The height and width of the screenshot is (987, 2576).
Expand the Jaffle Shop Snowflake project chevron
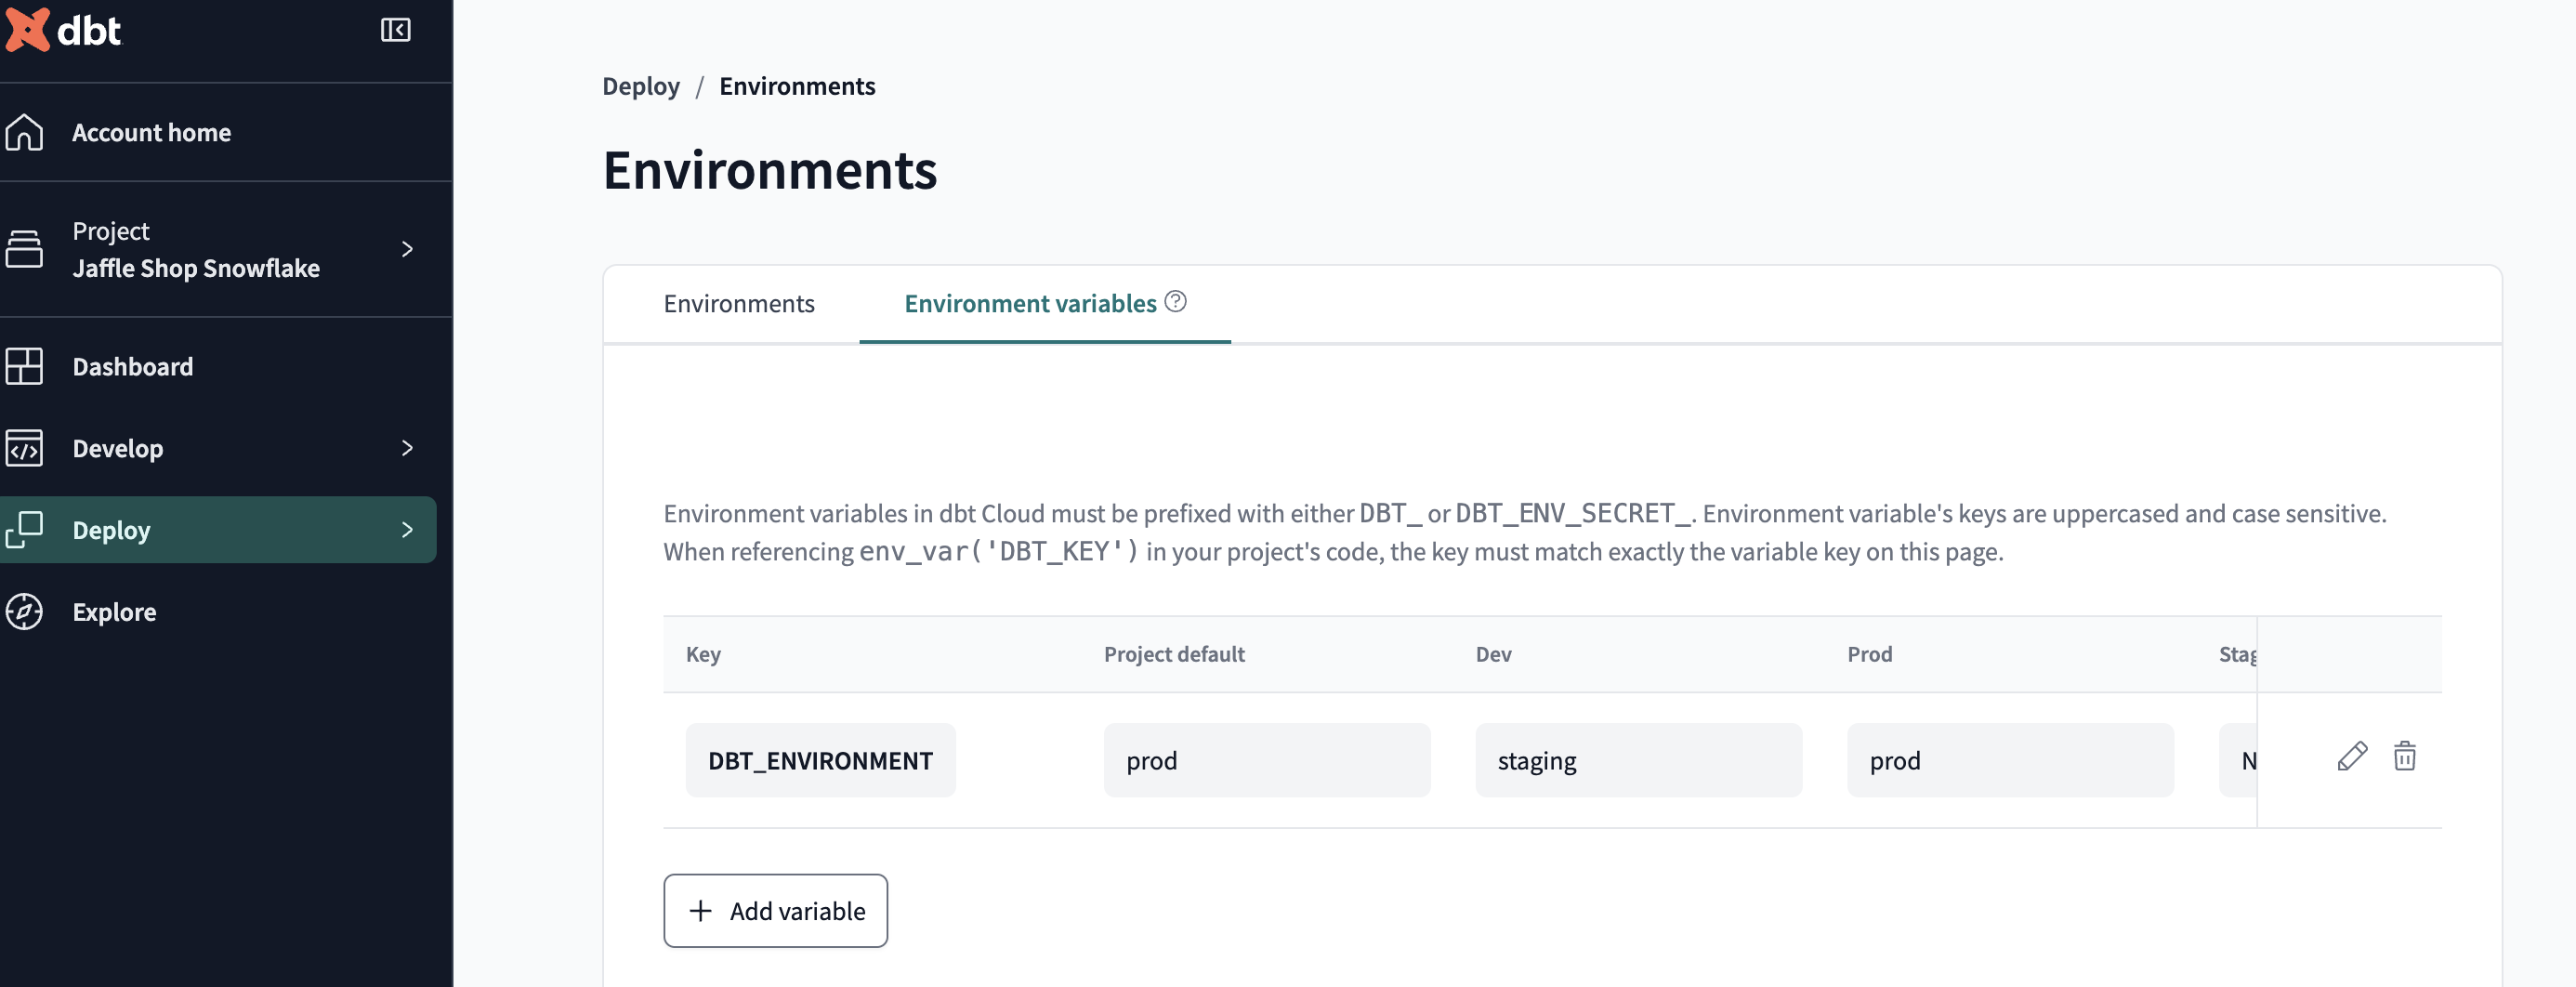pos(407,249)
